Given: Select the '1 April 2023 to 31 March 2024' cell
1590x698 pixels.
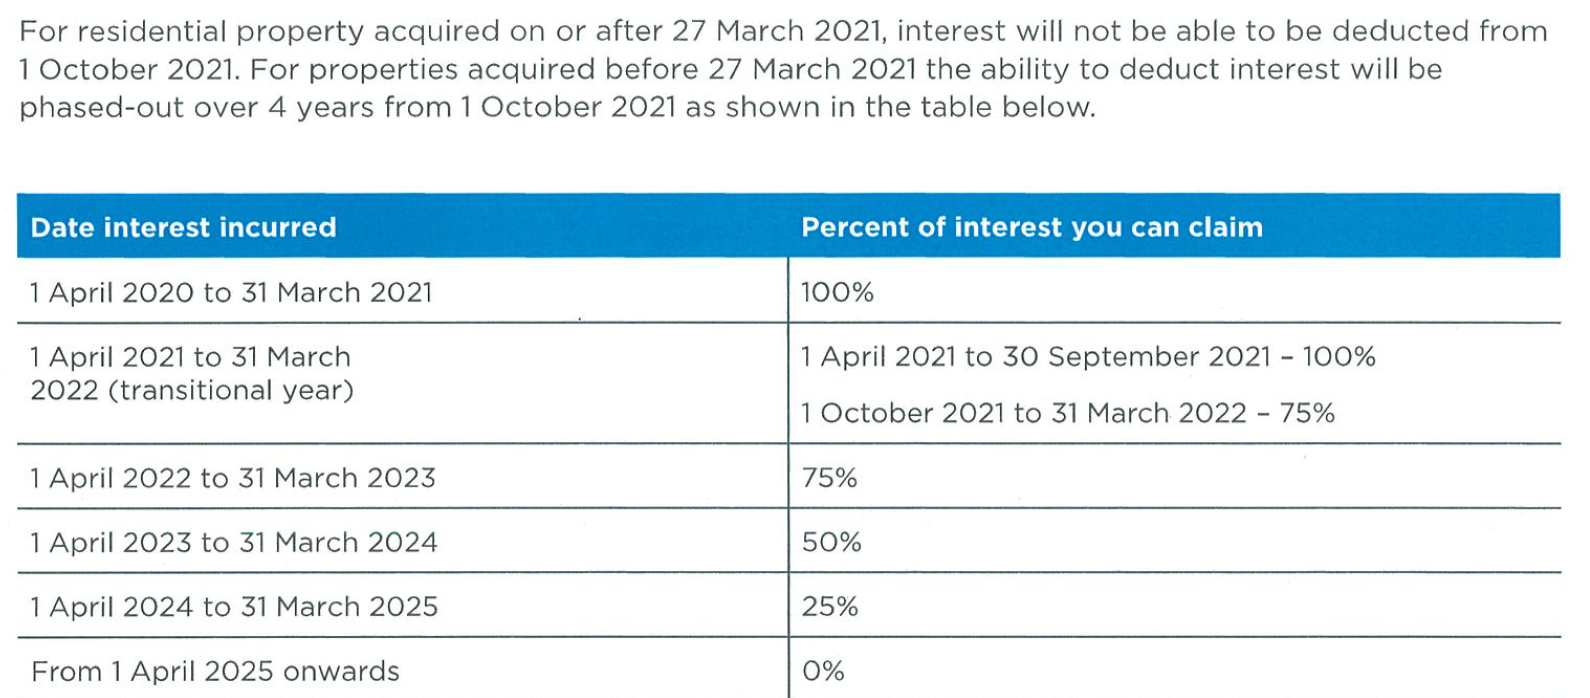Looking at the screenshot, I should (x=402, y=541).
